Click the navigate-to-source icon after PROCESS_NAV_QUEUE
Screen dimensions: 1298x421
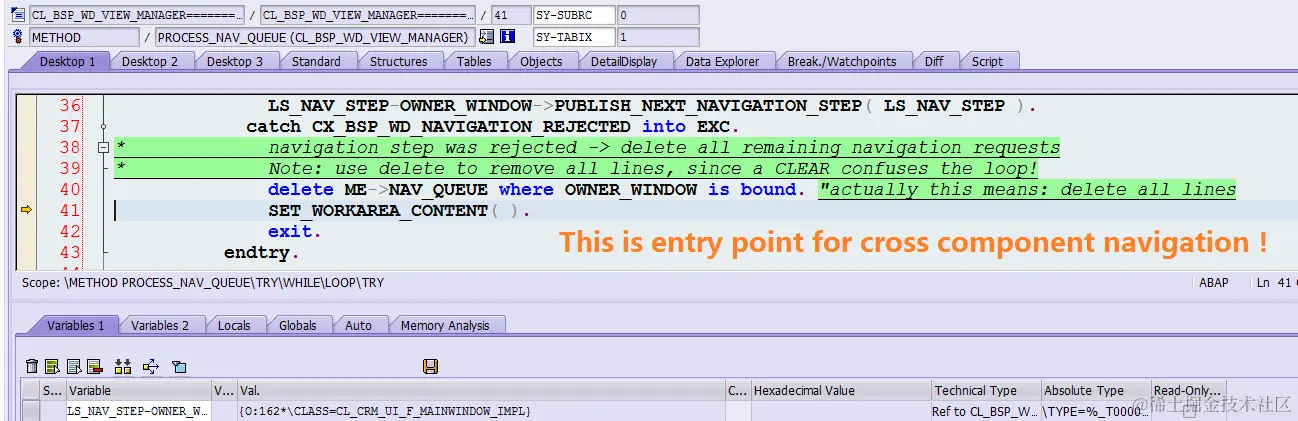487,37
